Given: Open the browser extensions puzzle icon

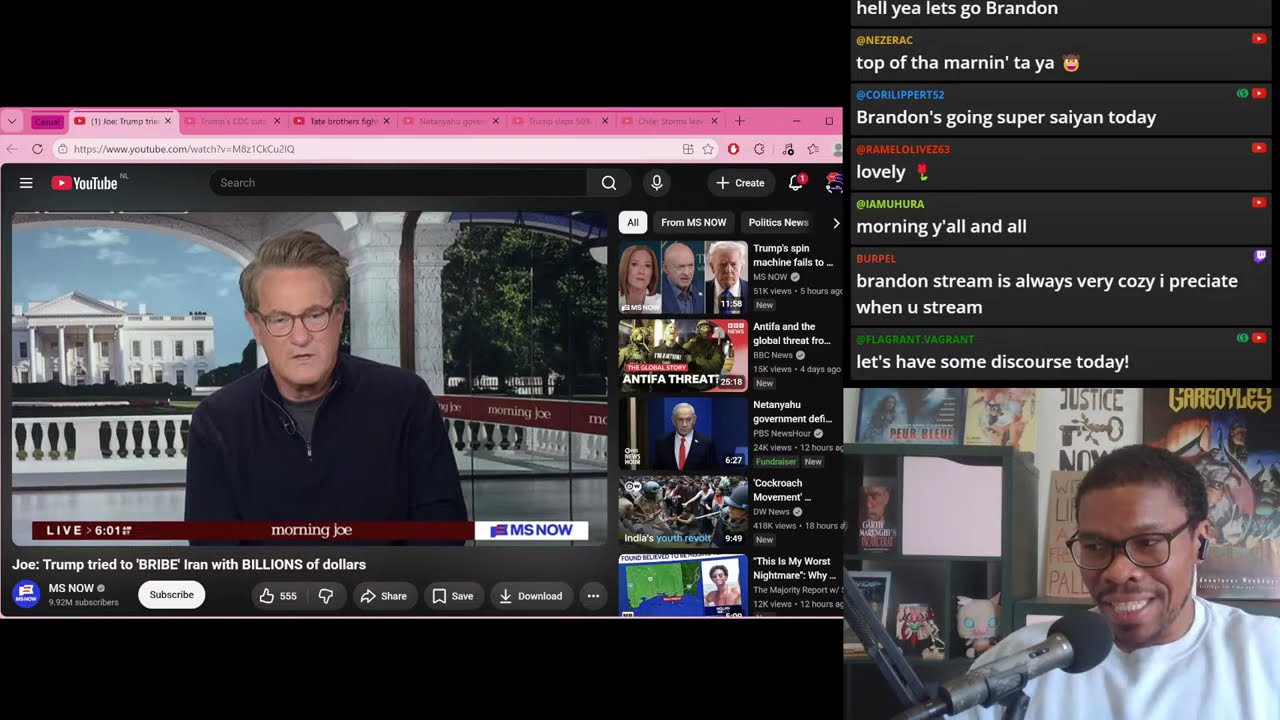Looking at the screenshot, I should pyautogui.click(x=759, y=149).
